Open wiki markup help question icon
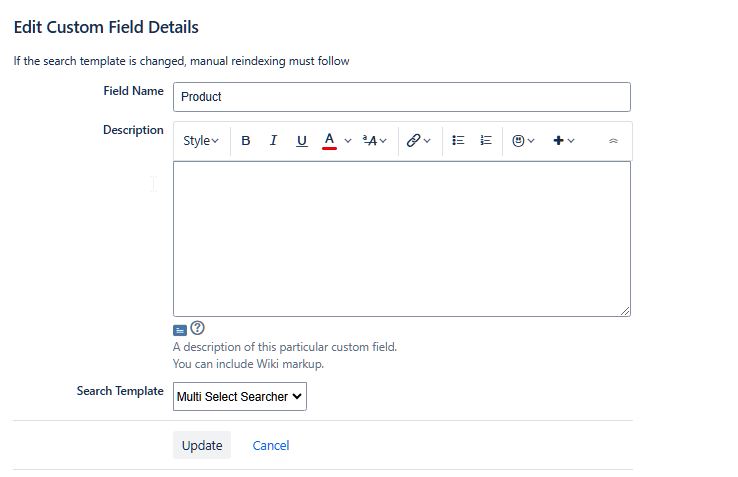 coord(197,328)
